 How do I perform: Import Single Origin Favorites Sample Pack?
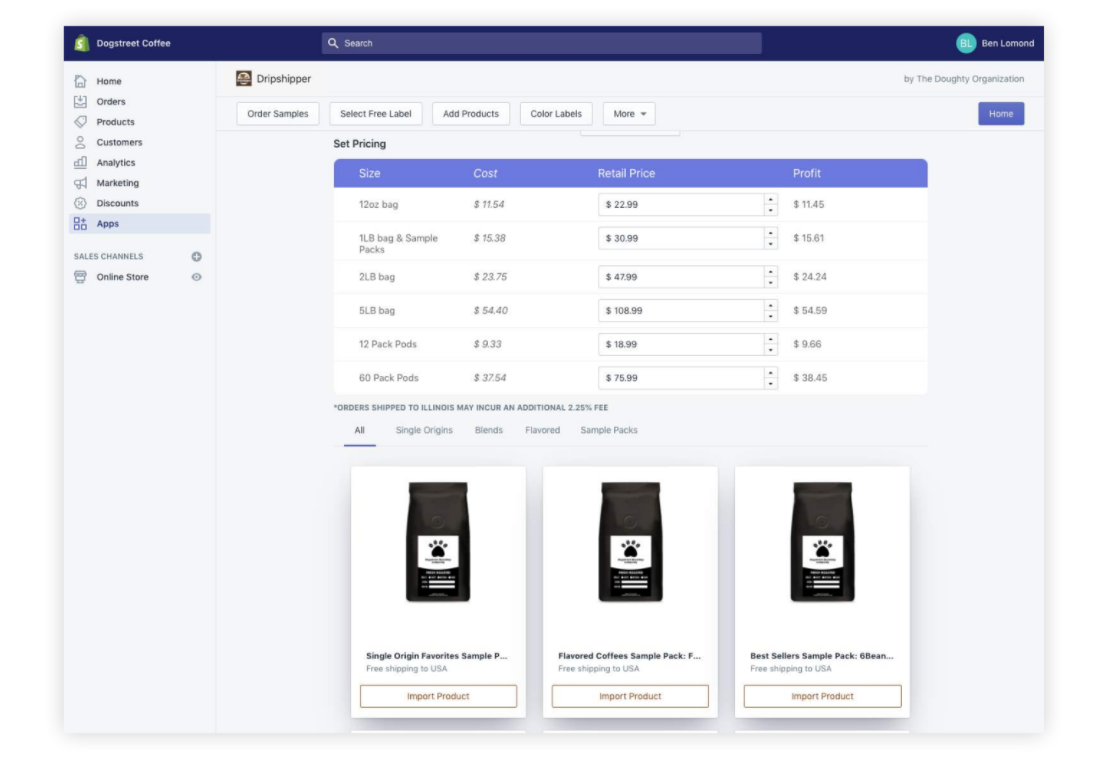point(438,697)
